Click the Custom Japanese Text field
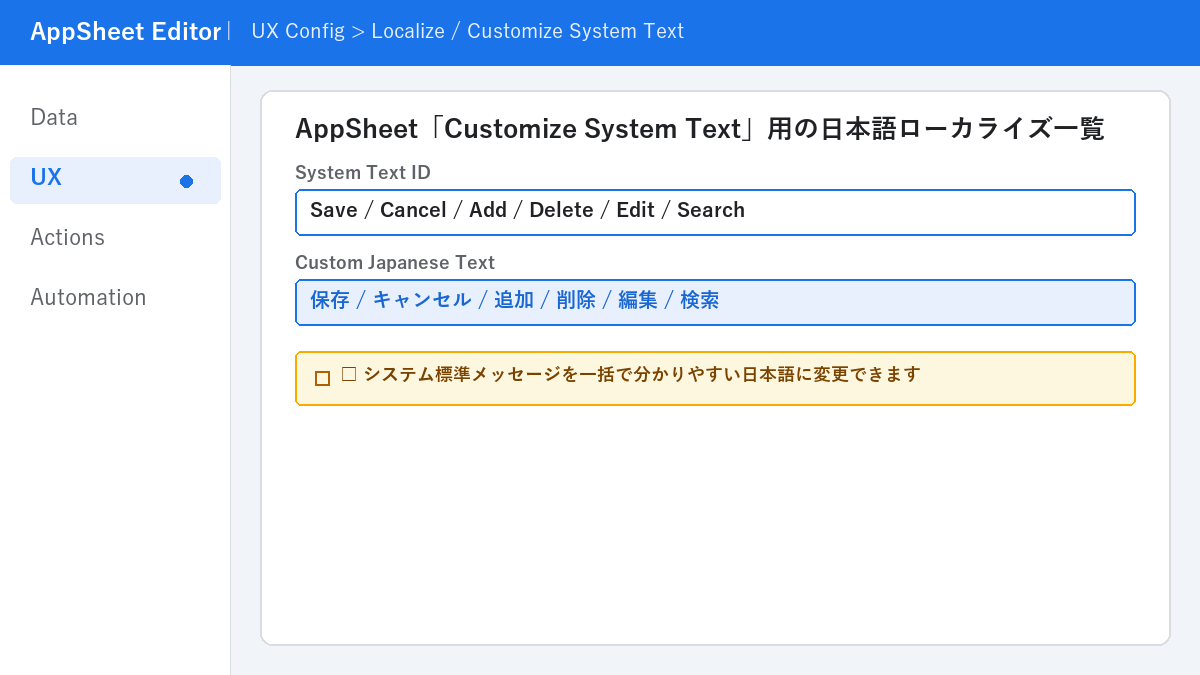 pyautogui.click(x=715, y=302)
